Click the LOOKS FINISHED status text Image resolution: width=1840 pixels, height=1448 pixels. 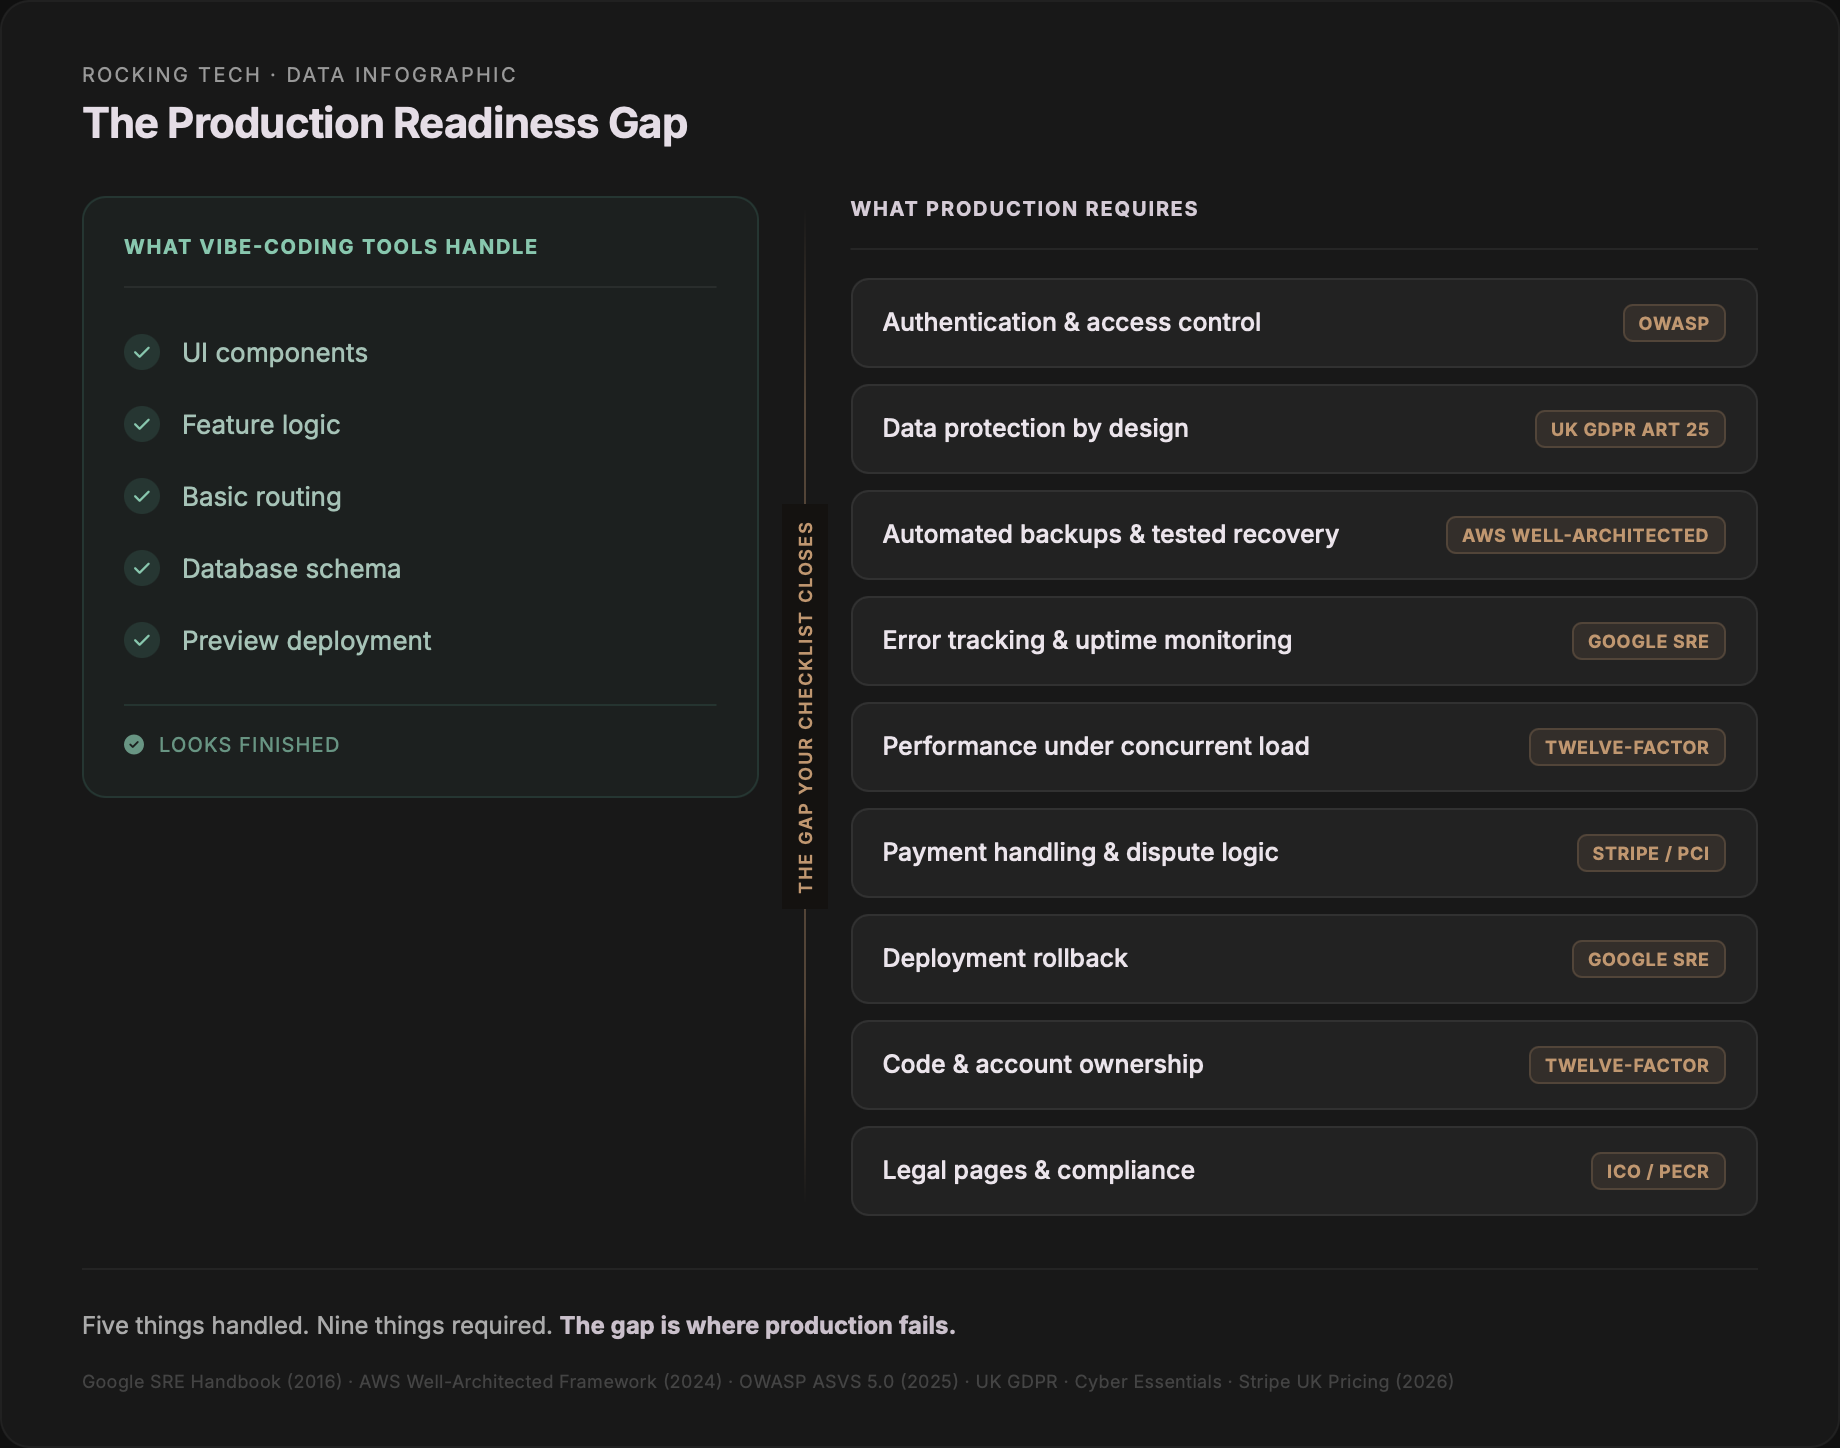(249, 745)
